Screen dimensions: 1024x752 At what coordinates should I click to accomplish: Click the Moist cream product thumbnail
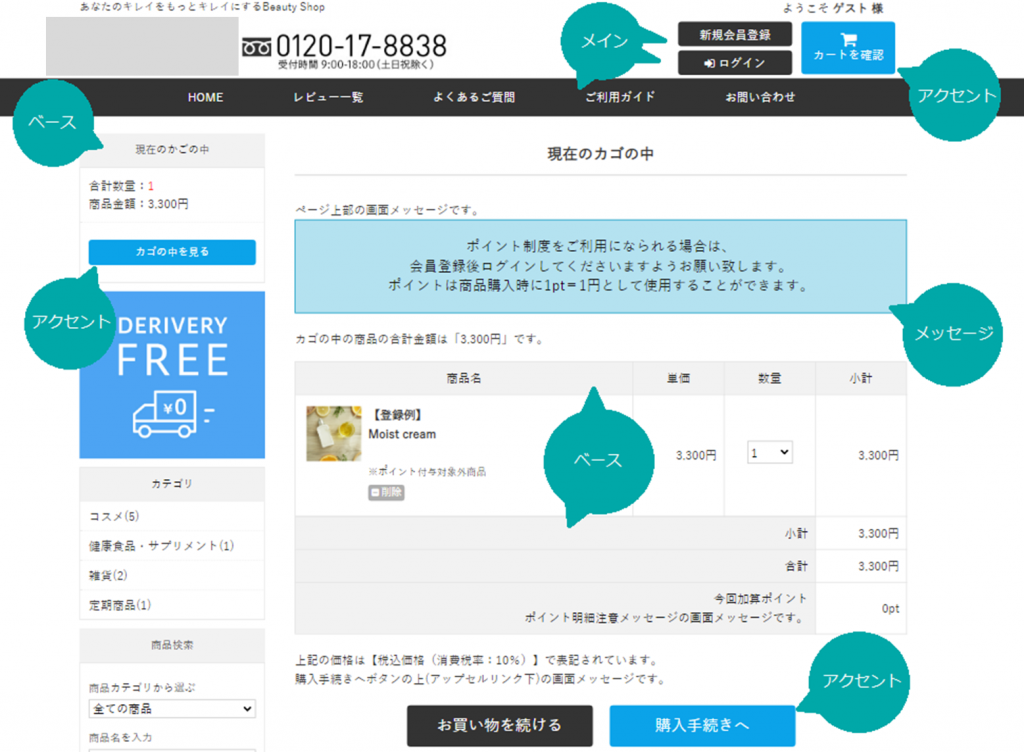[x=334, y=433]
